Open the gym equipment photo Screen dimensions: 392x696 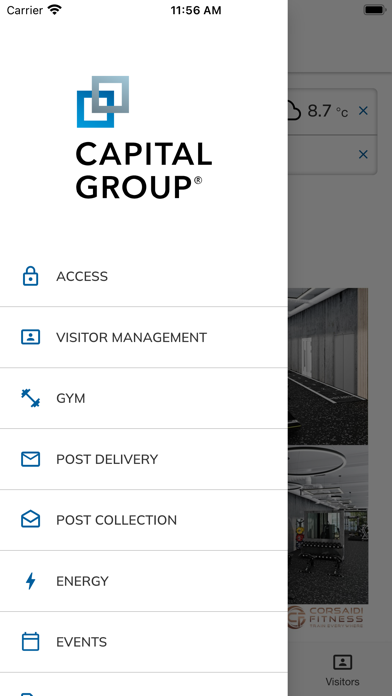[328, 525]
